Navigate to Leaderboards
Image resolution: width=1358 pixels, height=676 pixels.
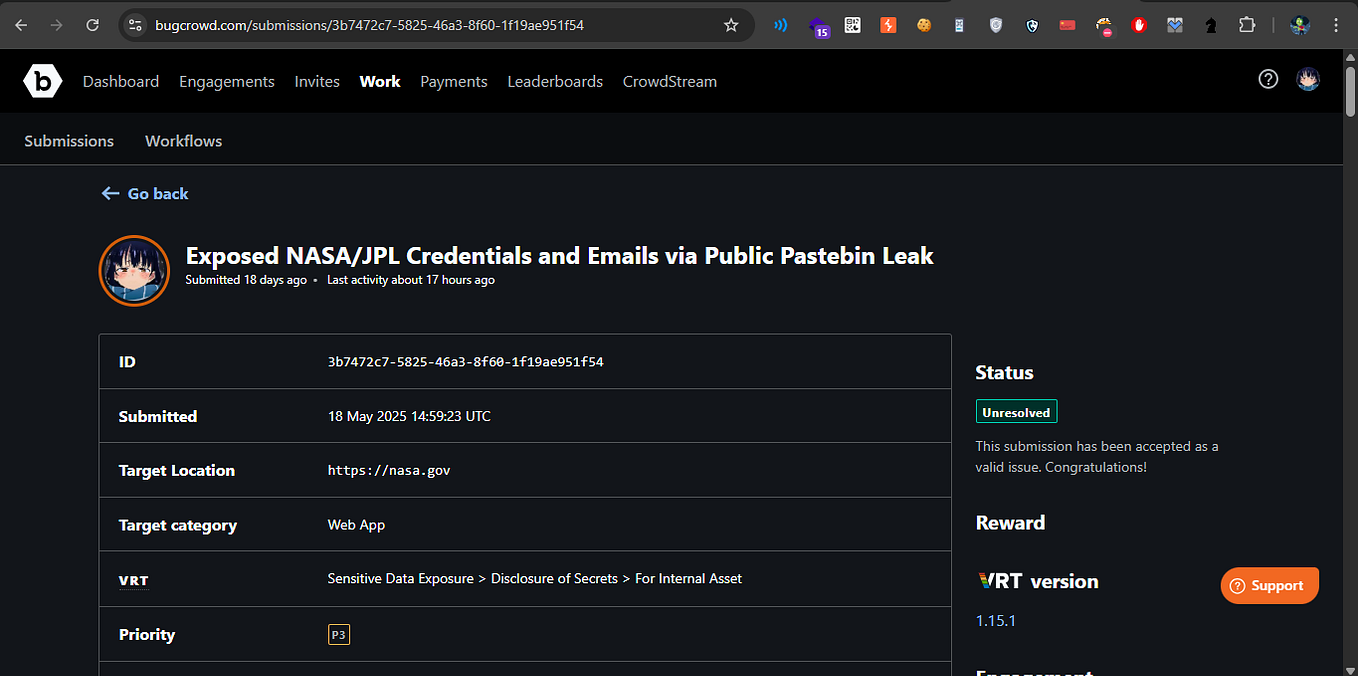tap(555, 81)
